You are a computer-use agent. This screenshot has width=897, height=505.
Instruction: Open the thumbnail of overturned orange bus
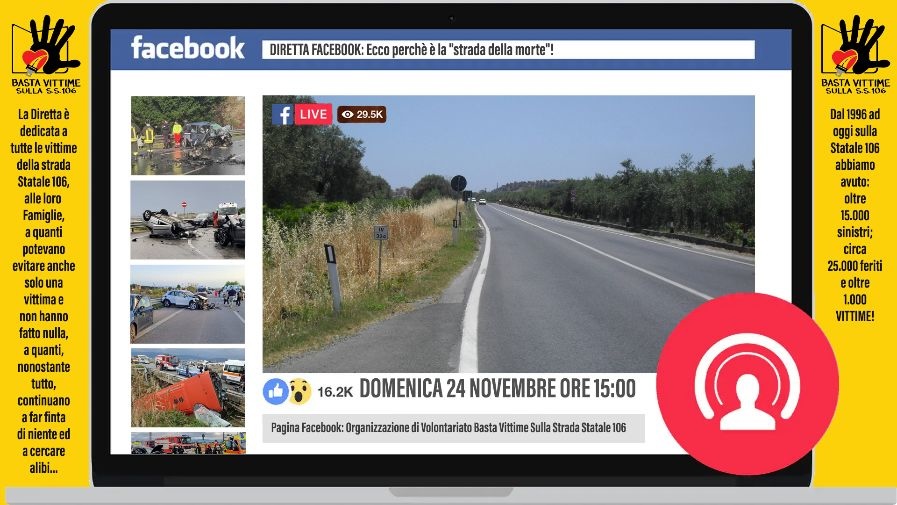tap(188, 388)
